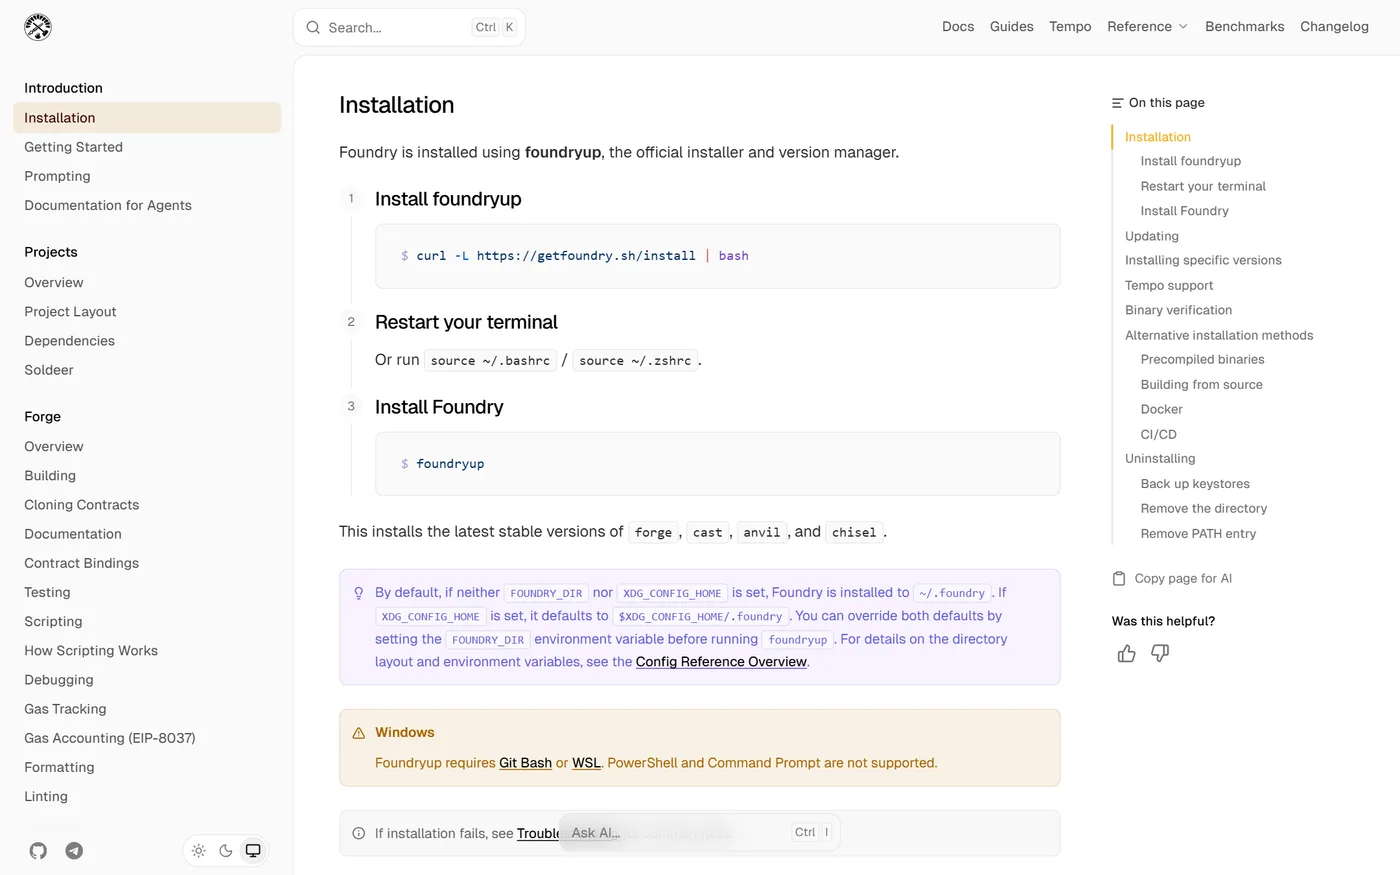Jump to Tempo support section
The height and width of the screenshot is (875, 1400).
pos(1169,285)
